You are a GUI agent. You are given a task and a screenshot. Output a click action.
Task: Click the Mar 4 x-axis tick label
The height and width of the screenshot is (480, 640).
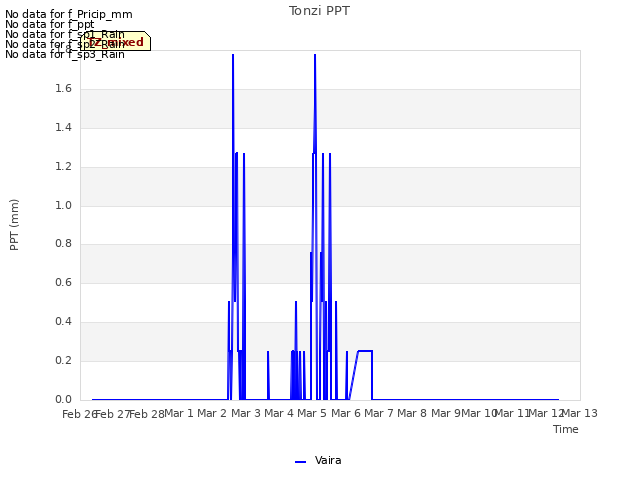click(279, 413)
